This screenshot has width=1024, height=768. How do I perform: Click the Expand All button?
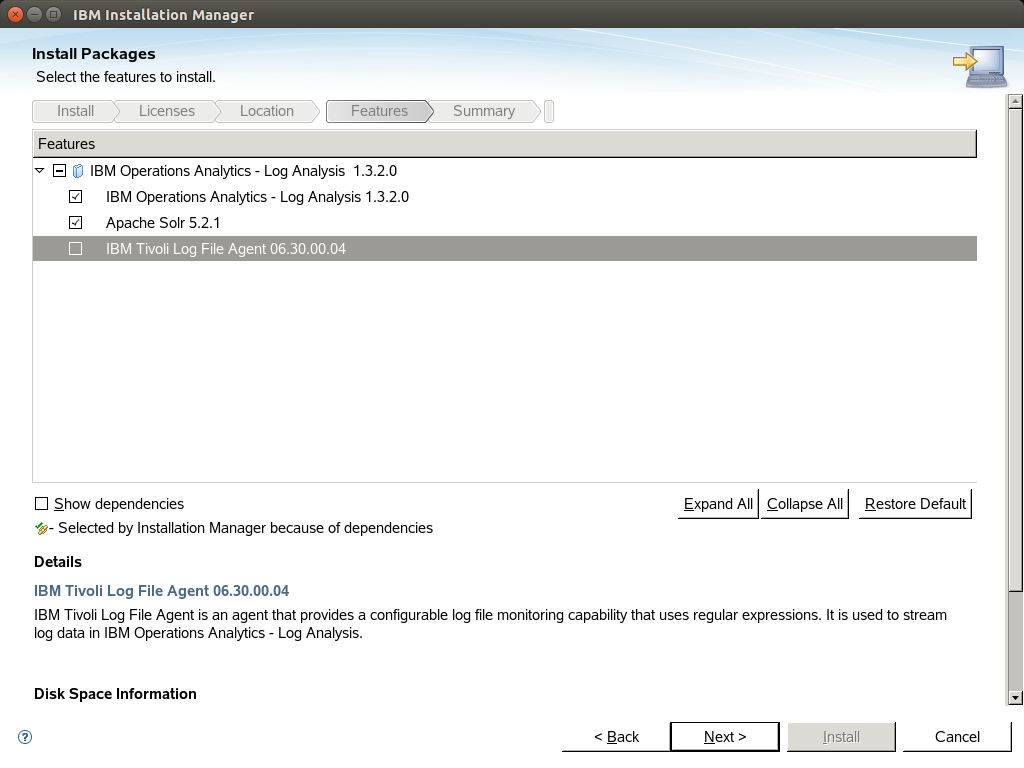coord(718,504)
